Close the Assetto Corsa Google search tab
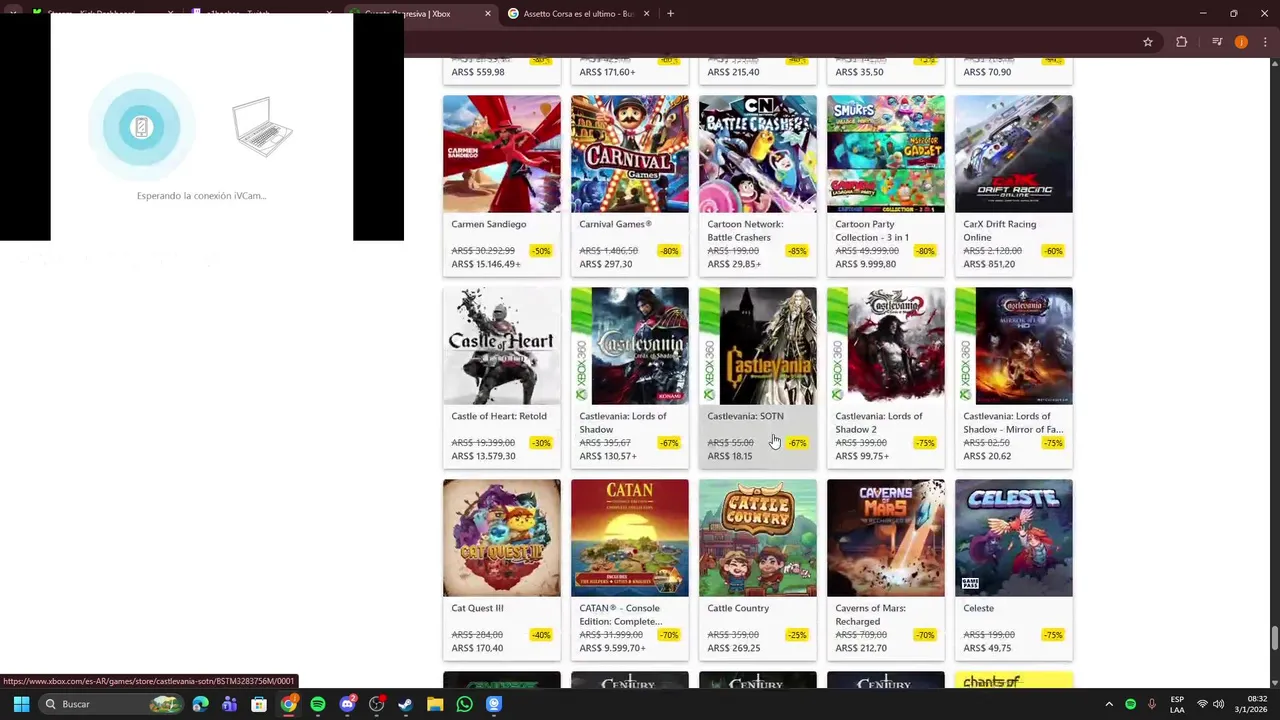The image size is (1280, 720). point(646,14)
